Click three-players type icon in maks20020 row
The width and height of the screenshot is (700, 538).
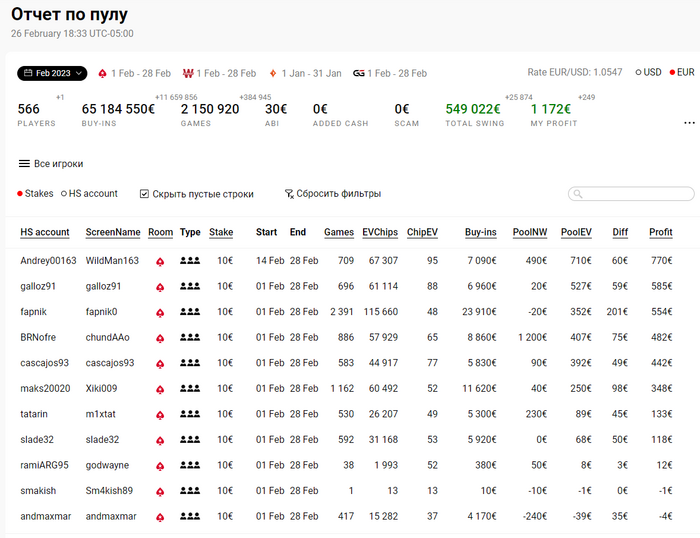190,388
